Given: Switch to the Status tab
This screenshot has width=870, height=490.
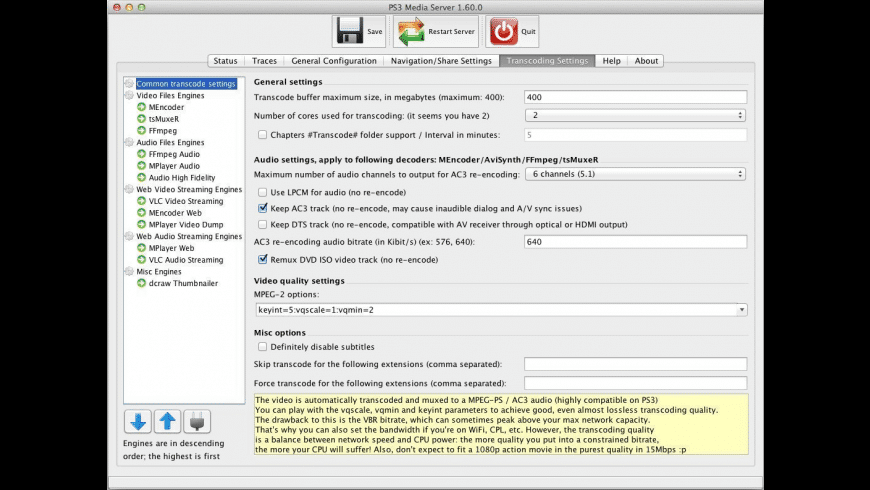Looking at the screenshot, I should (225, 61).
